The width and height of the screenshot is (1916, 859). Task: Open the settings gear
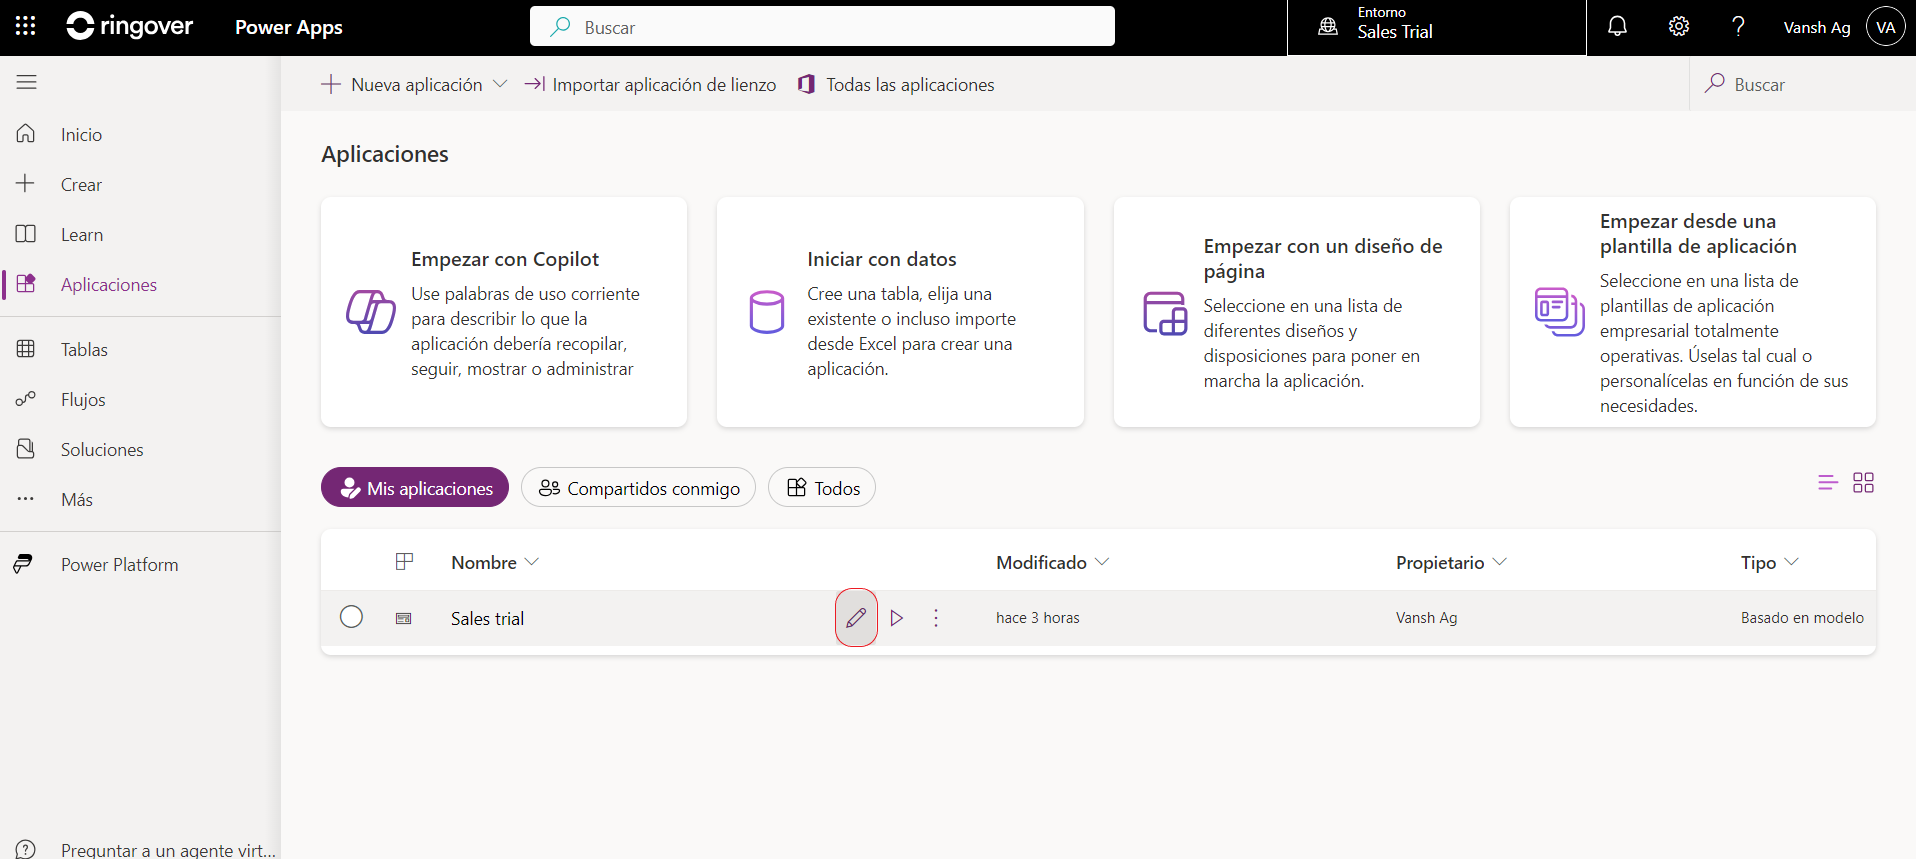pos(1679,27)
